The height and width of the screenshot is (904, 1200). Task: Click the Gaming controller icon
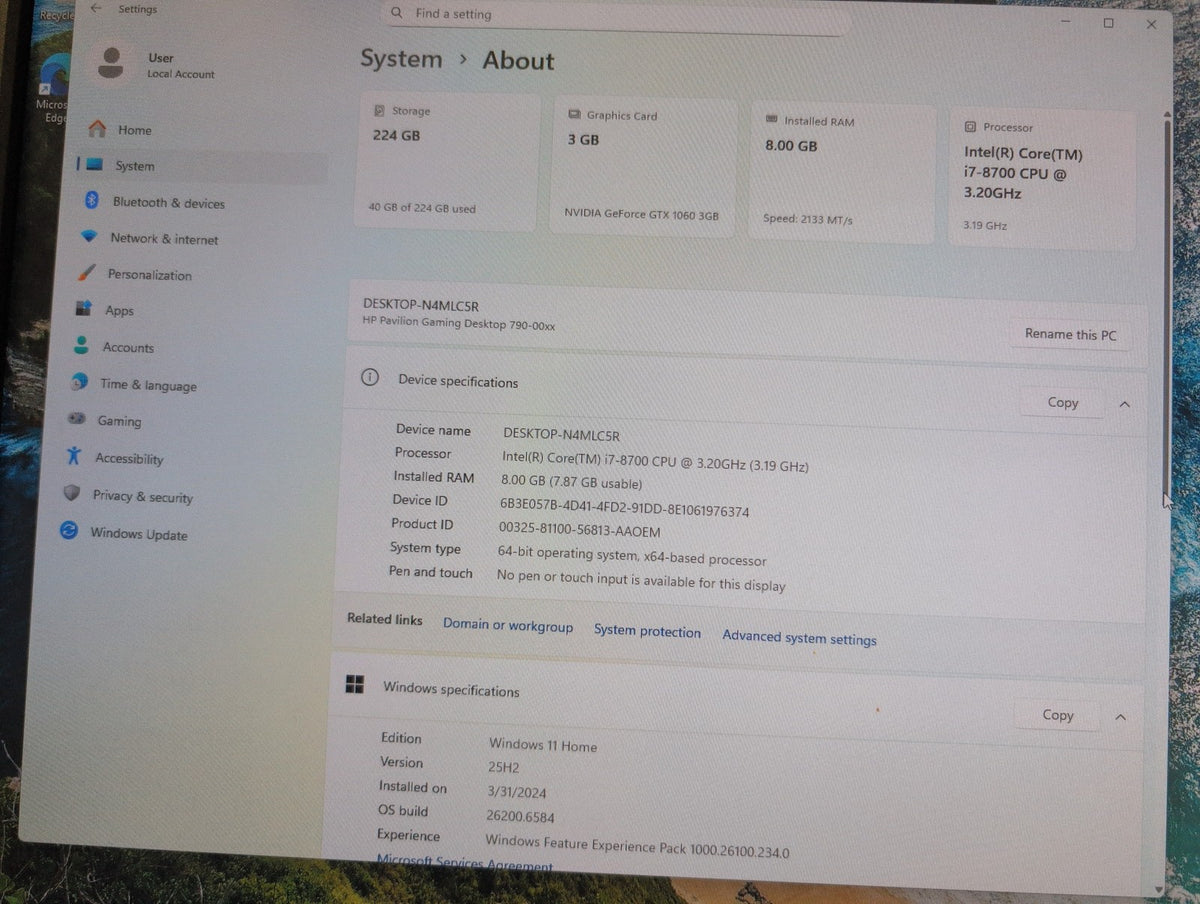coord(76,420)
